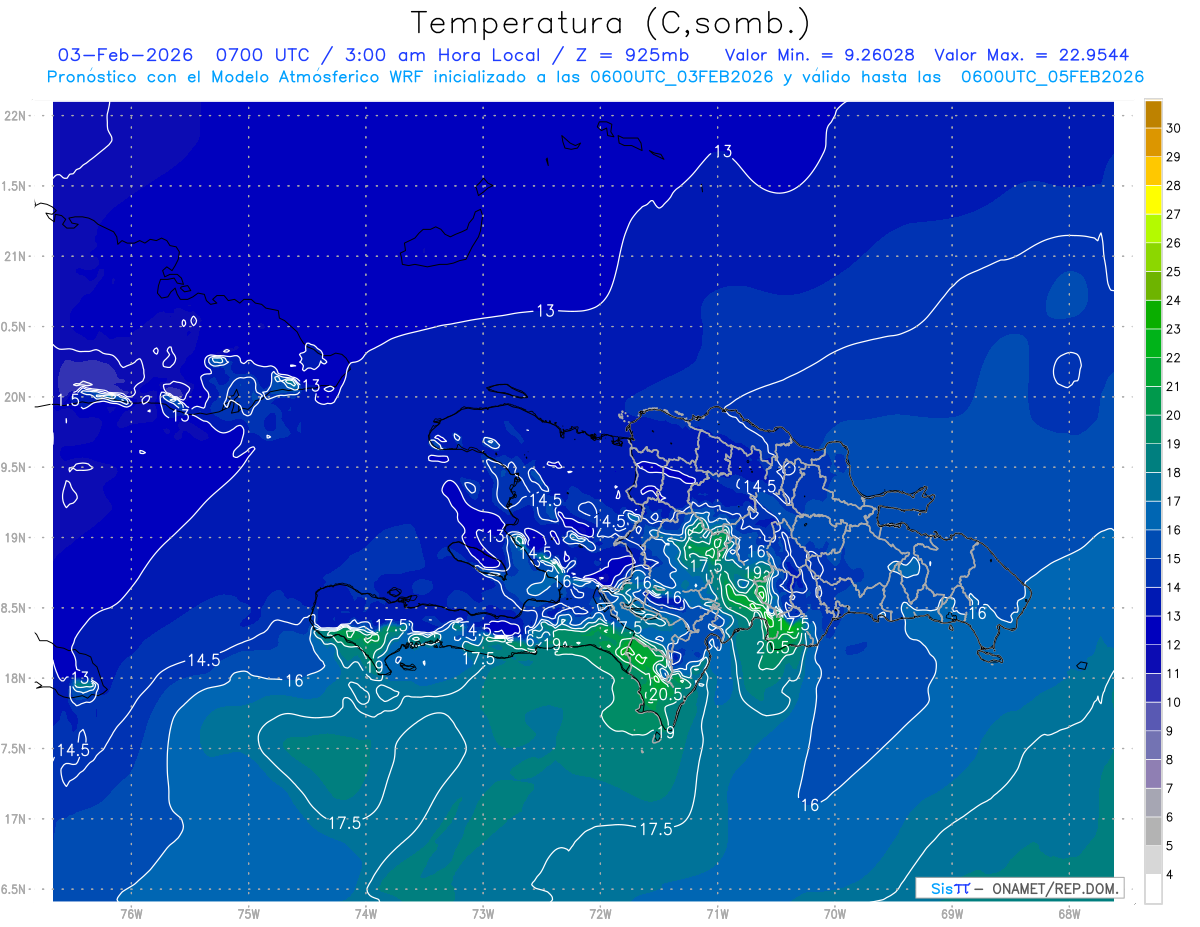The width and height of the screenshot is (1200, 927).
Task: Click the color scale label 4
Action: click(x=1170, y=874)
